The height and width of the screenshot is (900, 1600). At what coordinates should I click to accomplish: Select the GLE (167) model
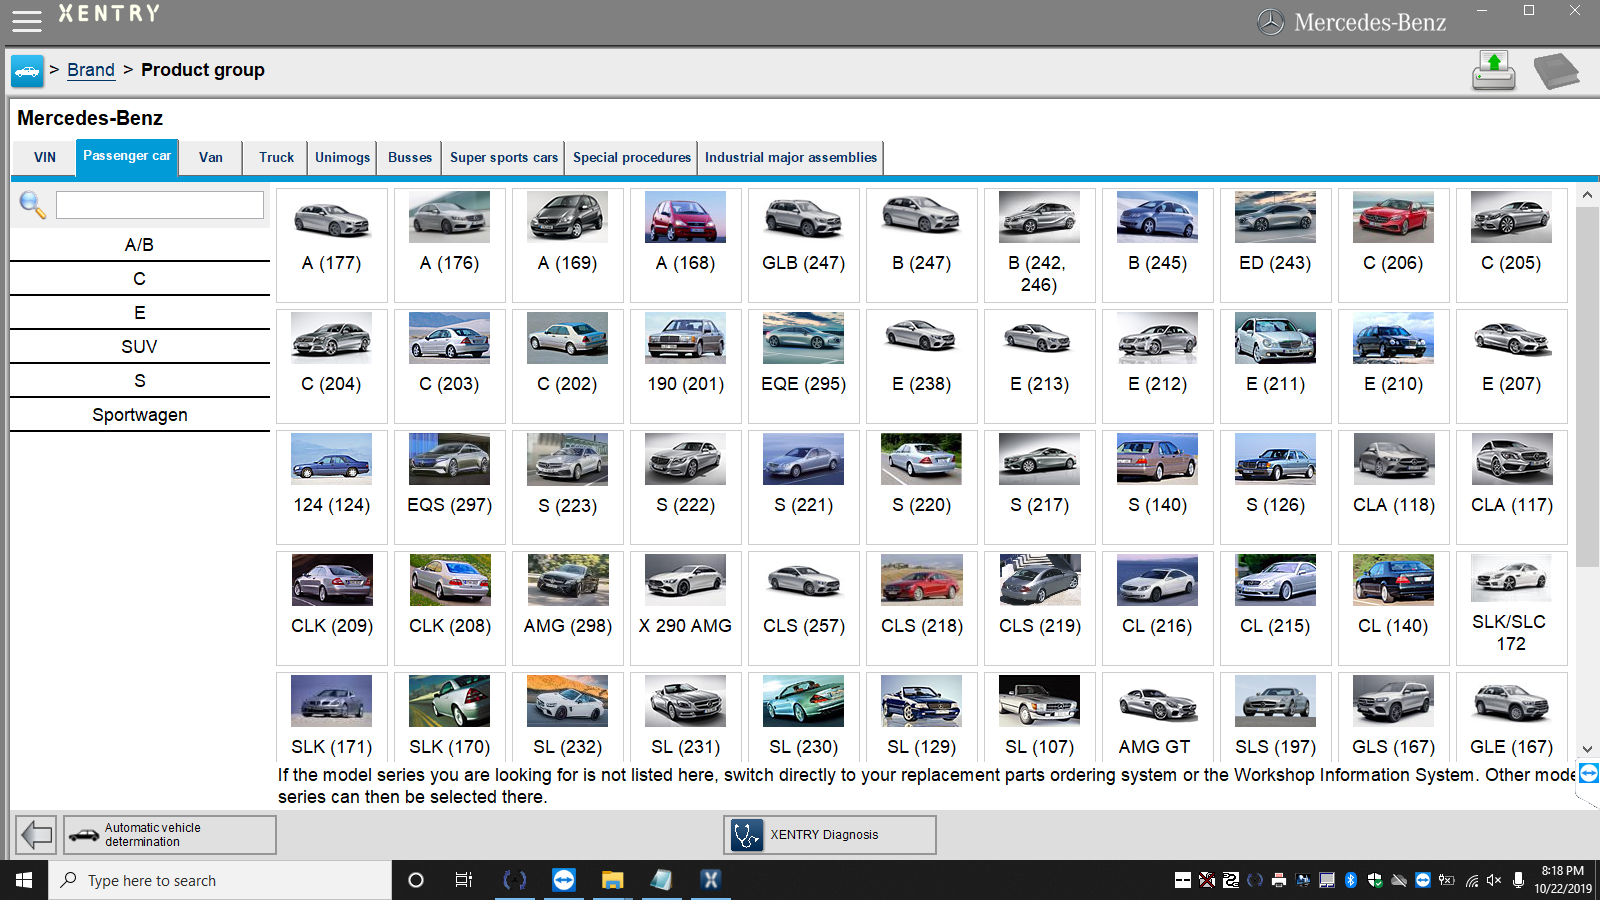(1512, 717)
